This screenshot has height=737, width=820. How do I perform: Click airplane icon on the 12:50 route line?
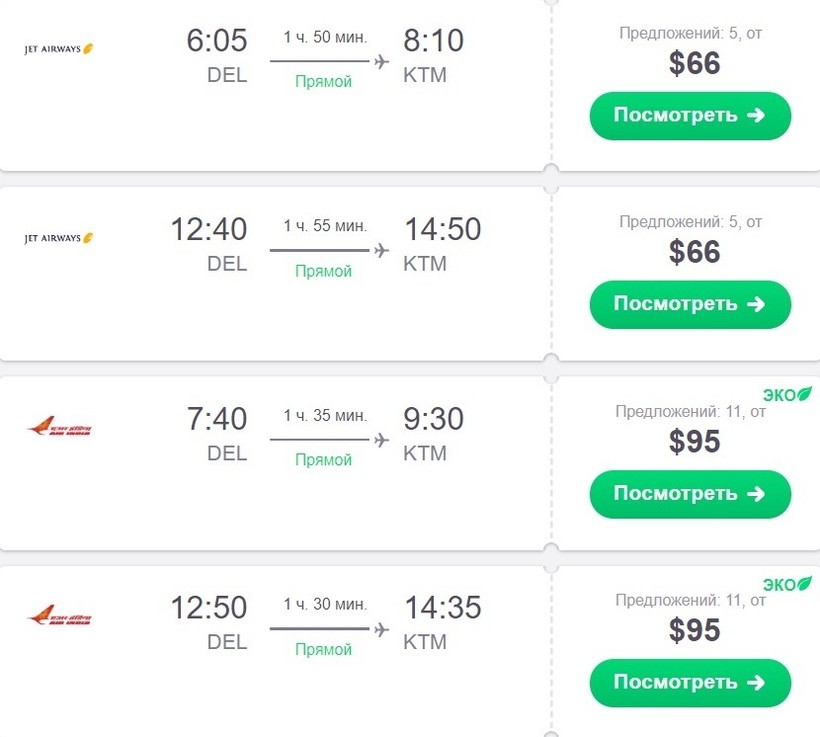[x=381, y=629]
